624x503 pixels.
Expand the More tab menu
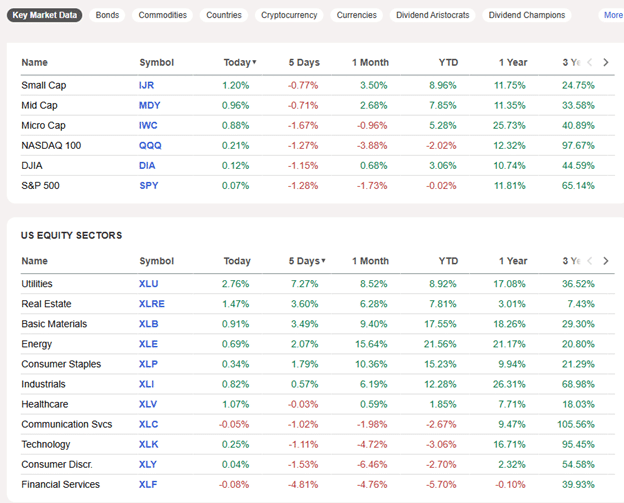tap(612, 15)
